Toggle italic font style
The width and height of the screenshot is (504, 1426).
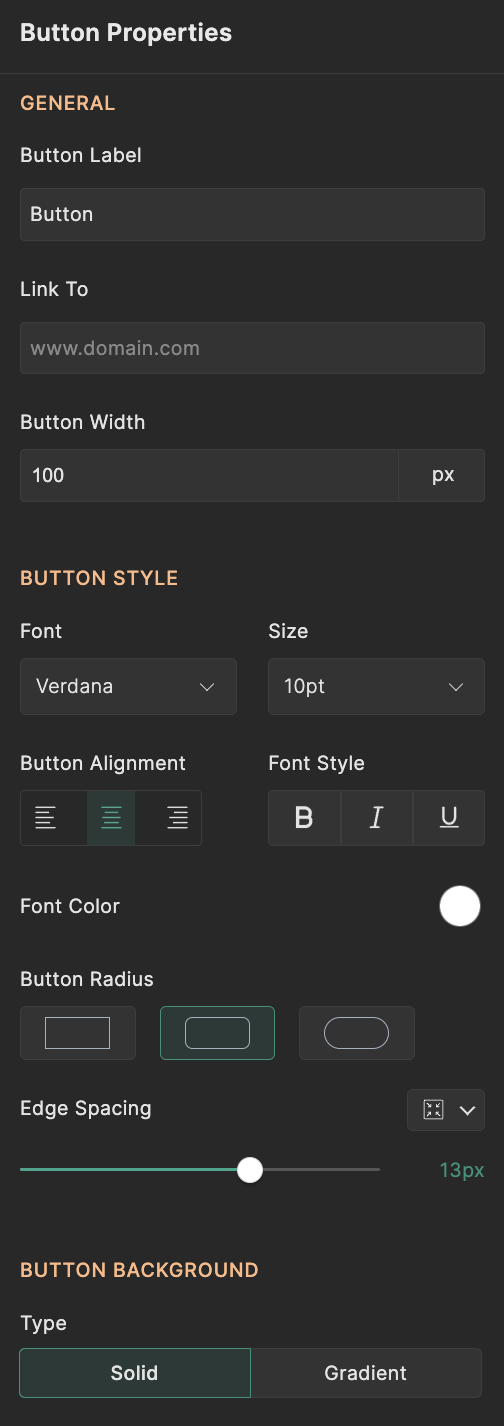click(377, 818)
